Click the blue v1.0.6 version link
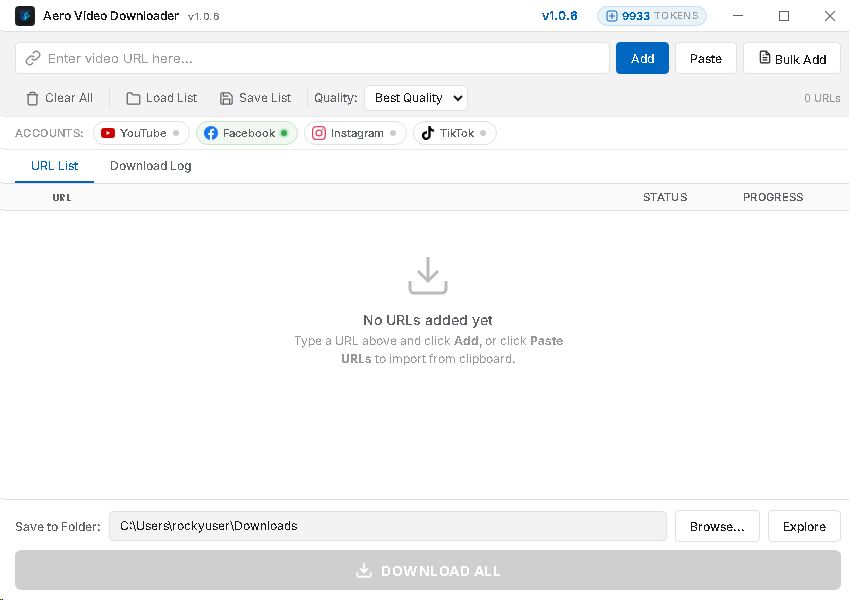This screenshot has height=600, width=849. pos(559,16)
